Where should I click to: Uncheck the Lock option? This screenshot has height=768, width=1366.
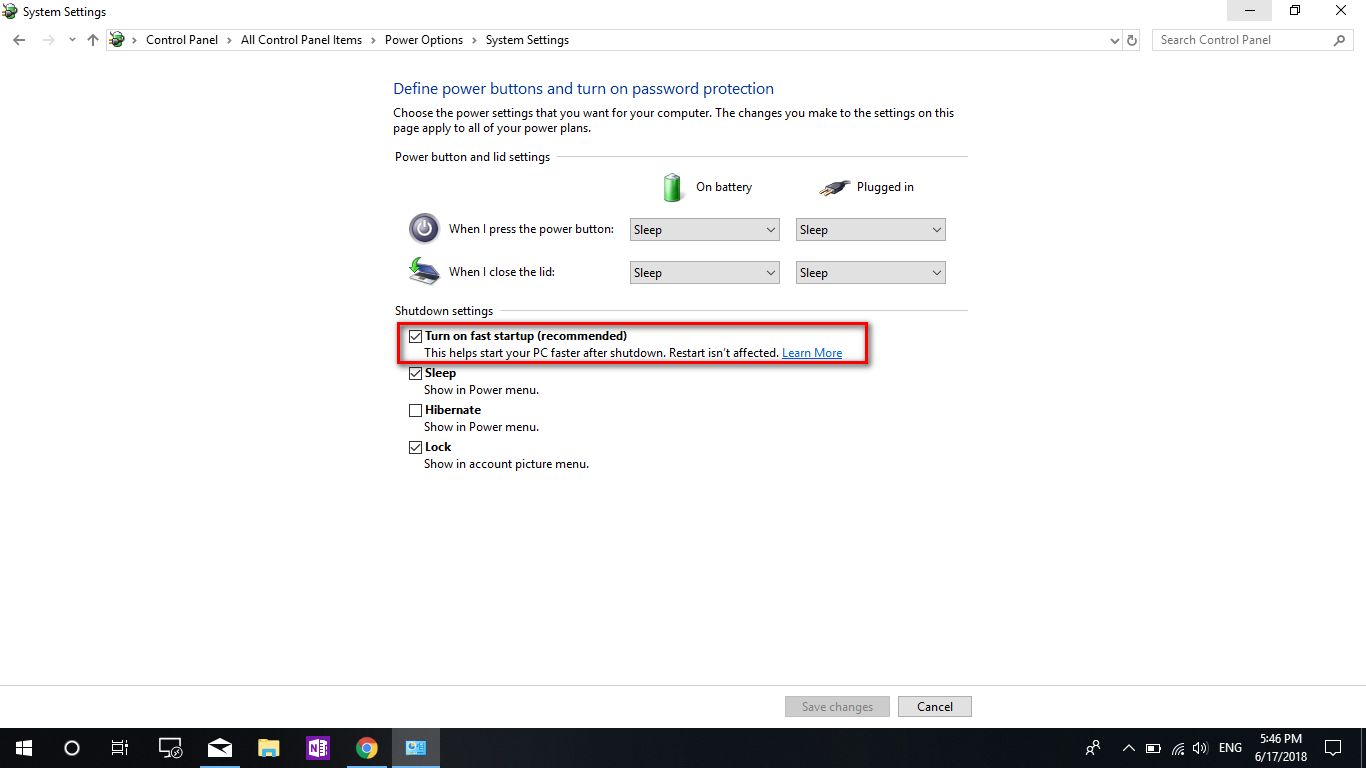(415, 447)
